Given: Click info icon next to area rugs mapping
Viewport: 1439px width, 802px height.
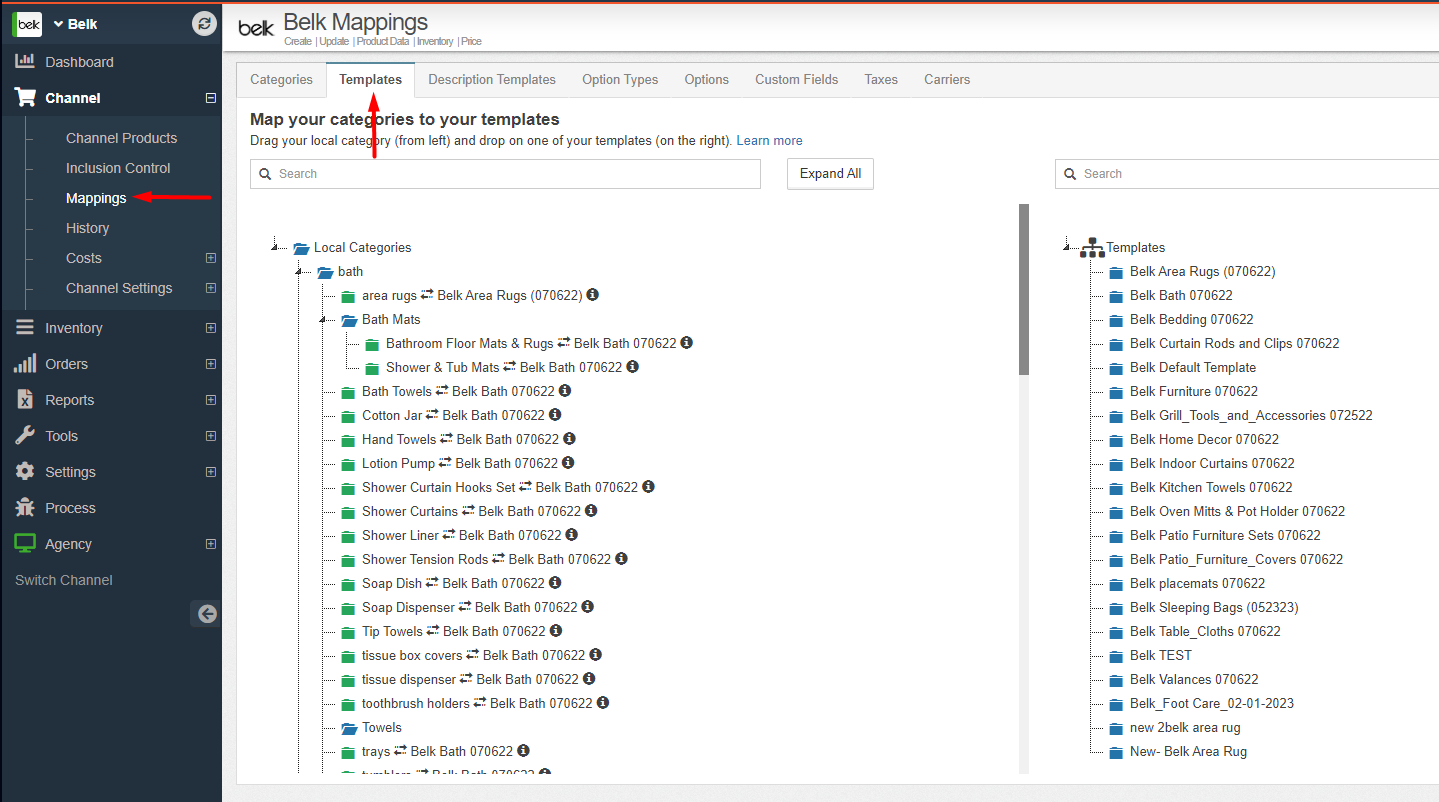Looking at the screenshot, I should pyautogui.click(x=592, y=295).
